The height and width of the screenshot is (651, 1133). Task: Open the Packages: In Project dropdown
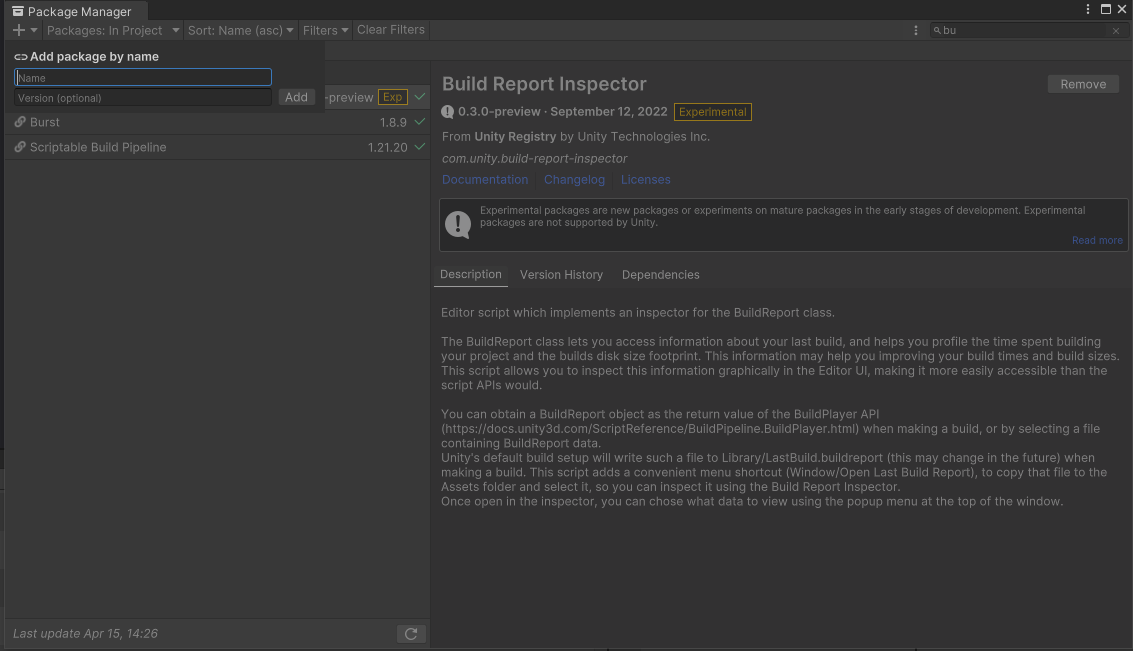click(x=112, y=30)
